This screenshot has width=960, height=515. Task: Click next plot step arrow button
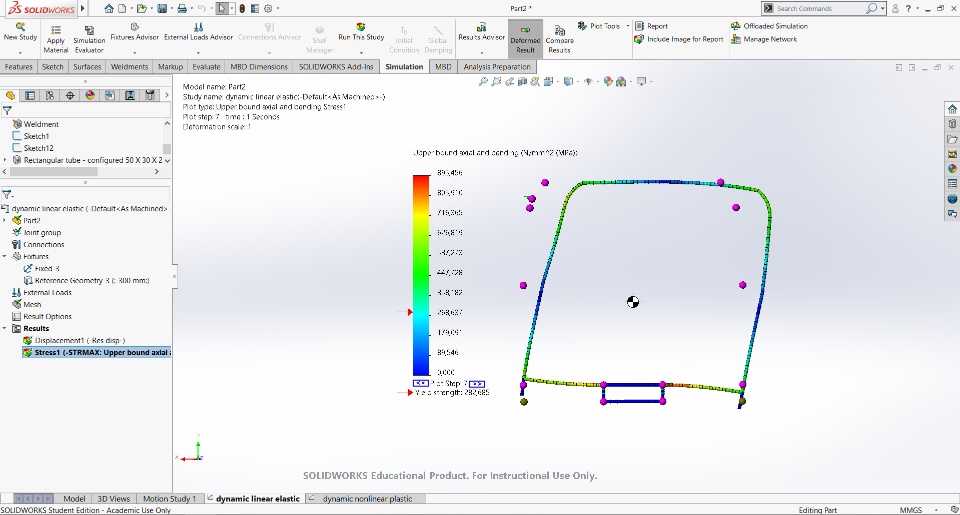tap(477, 383)
